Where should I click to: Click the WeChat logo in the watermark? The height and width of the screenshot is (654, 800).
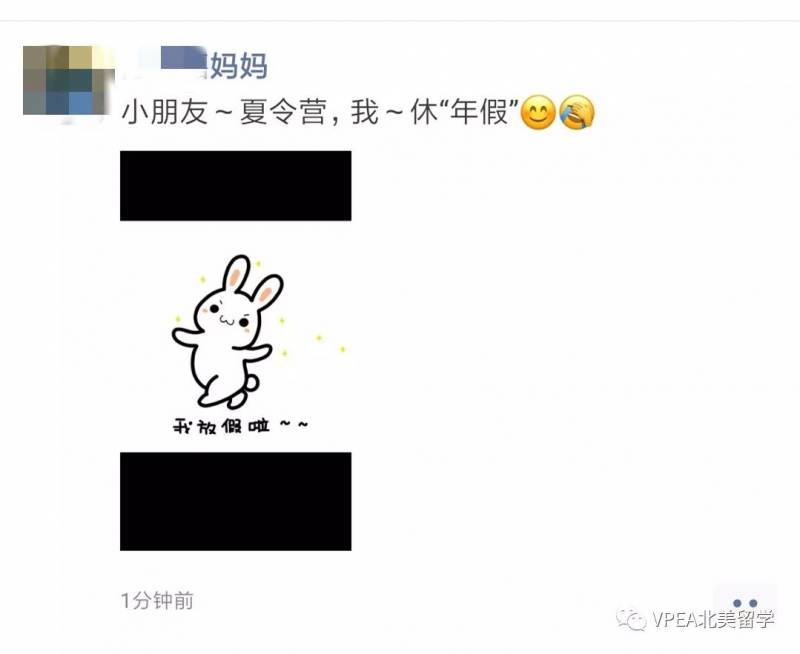[631, 619]
